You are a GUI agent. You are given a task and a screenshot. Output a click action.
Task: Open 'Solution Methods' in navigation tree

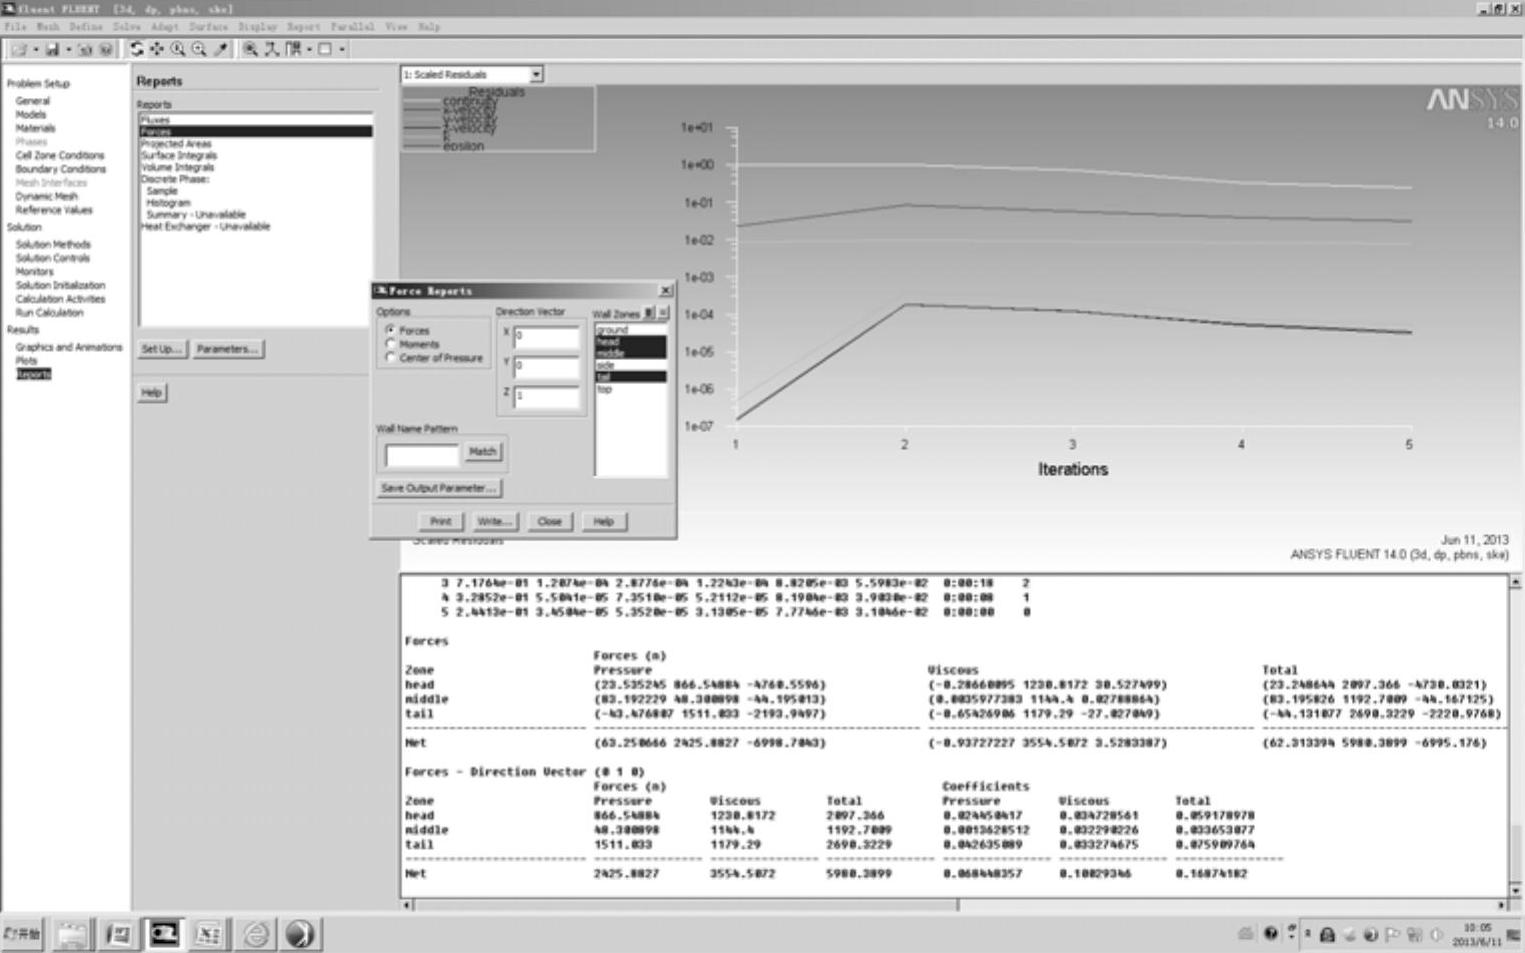pos(53,244)
